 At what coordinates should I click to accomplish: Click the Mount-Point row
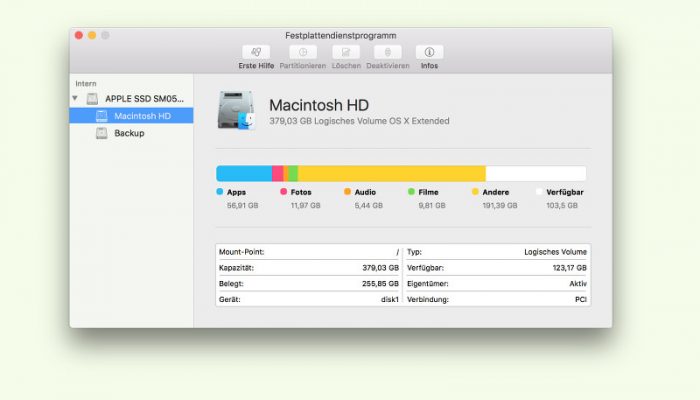point(309,252)
